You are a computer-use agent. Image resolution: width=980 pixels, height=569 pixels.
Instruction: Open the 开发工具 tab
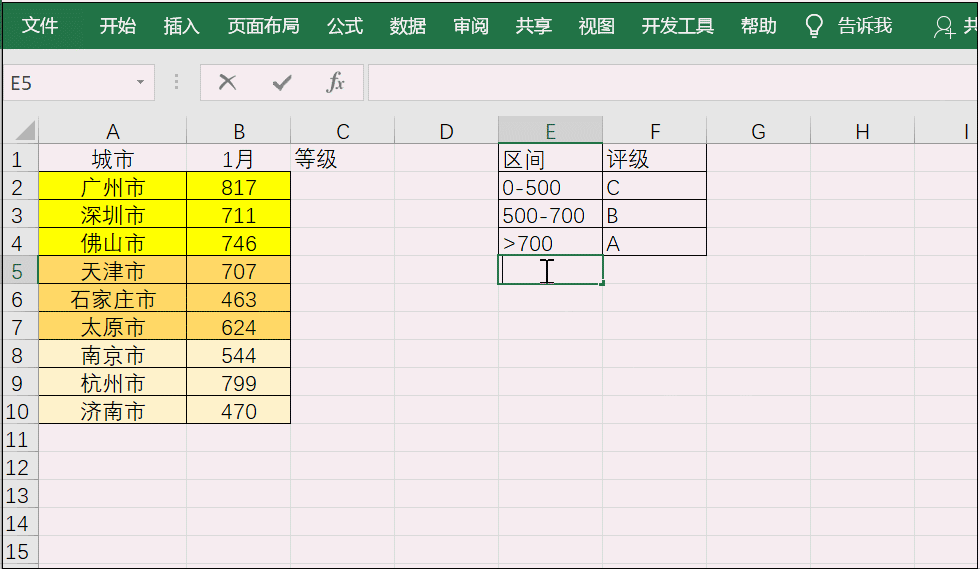pyautogui.click(x=678, y=26)
